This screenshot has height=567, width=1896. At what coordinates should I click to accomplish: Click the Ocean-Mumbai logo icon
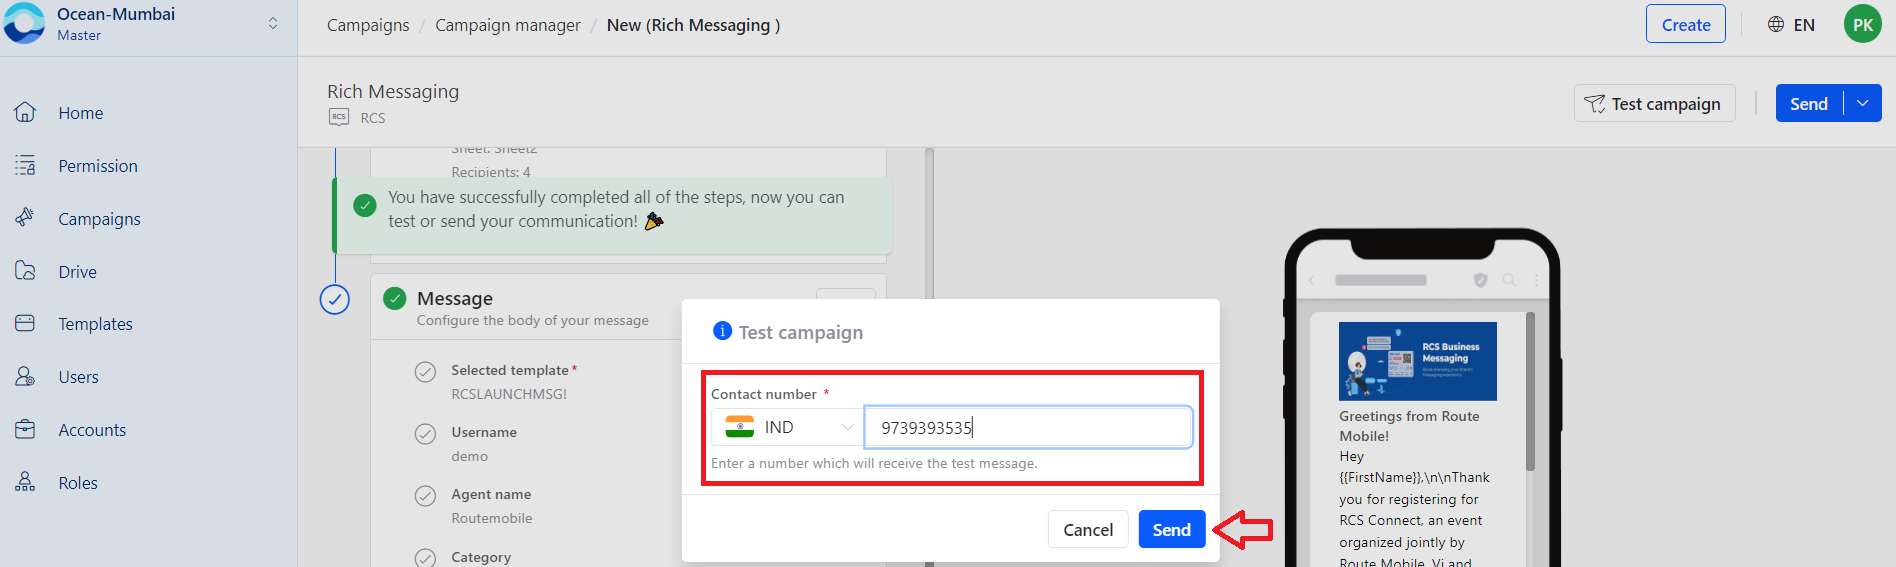tap(24, 23)
